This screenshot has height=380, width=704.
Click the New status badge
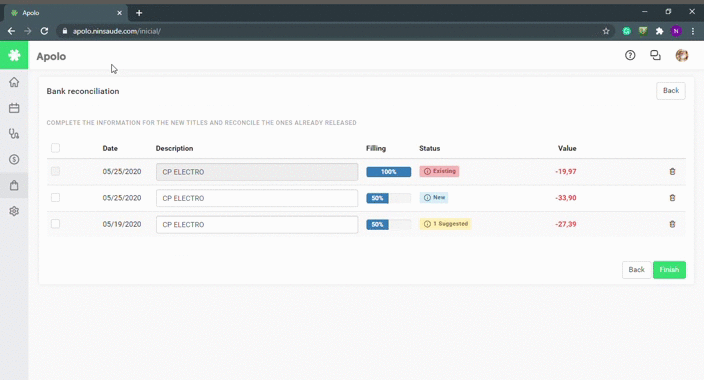click(434, 197)
